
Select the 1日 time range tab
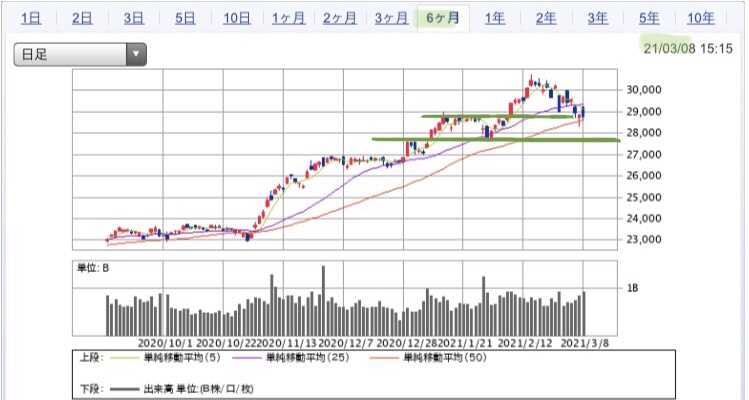click(x=31, y=18)
